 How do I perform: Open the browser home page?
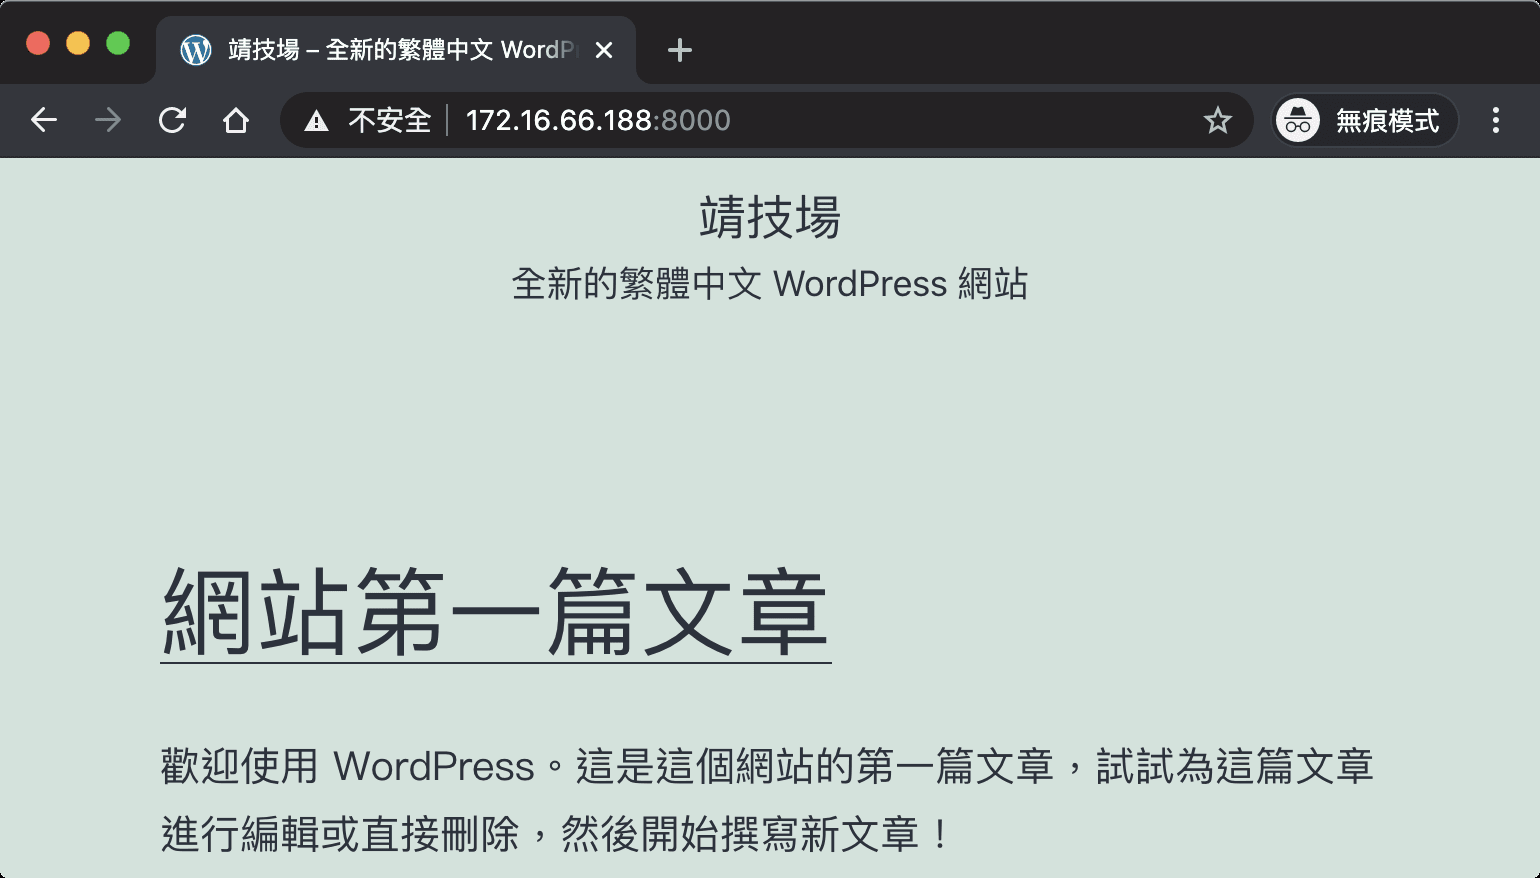(x=236, y=120)
